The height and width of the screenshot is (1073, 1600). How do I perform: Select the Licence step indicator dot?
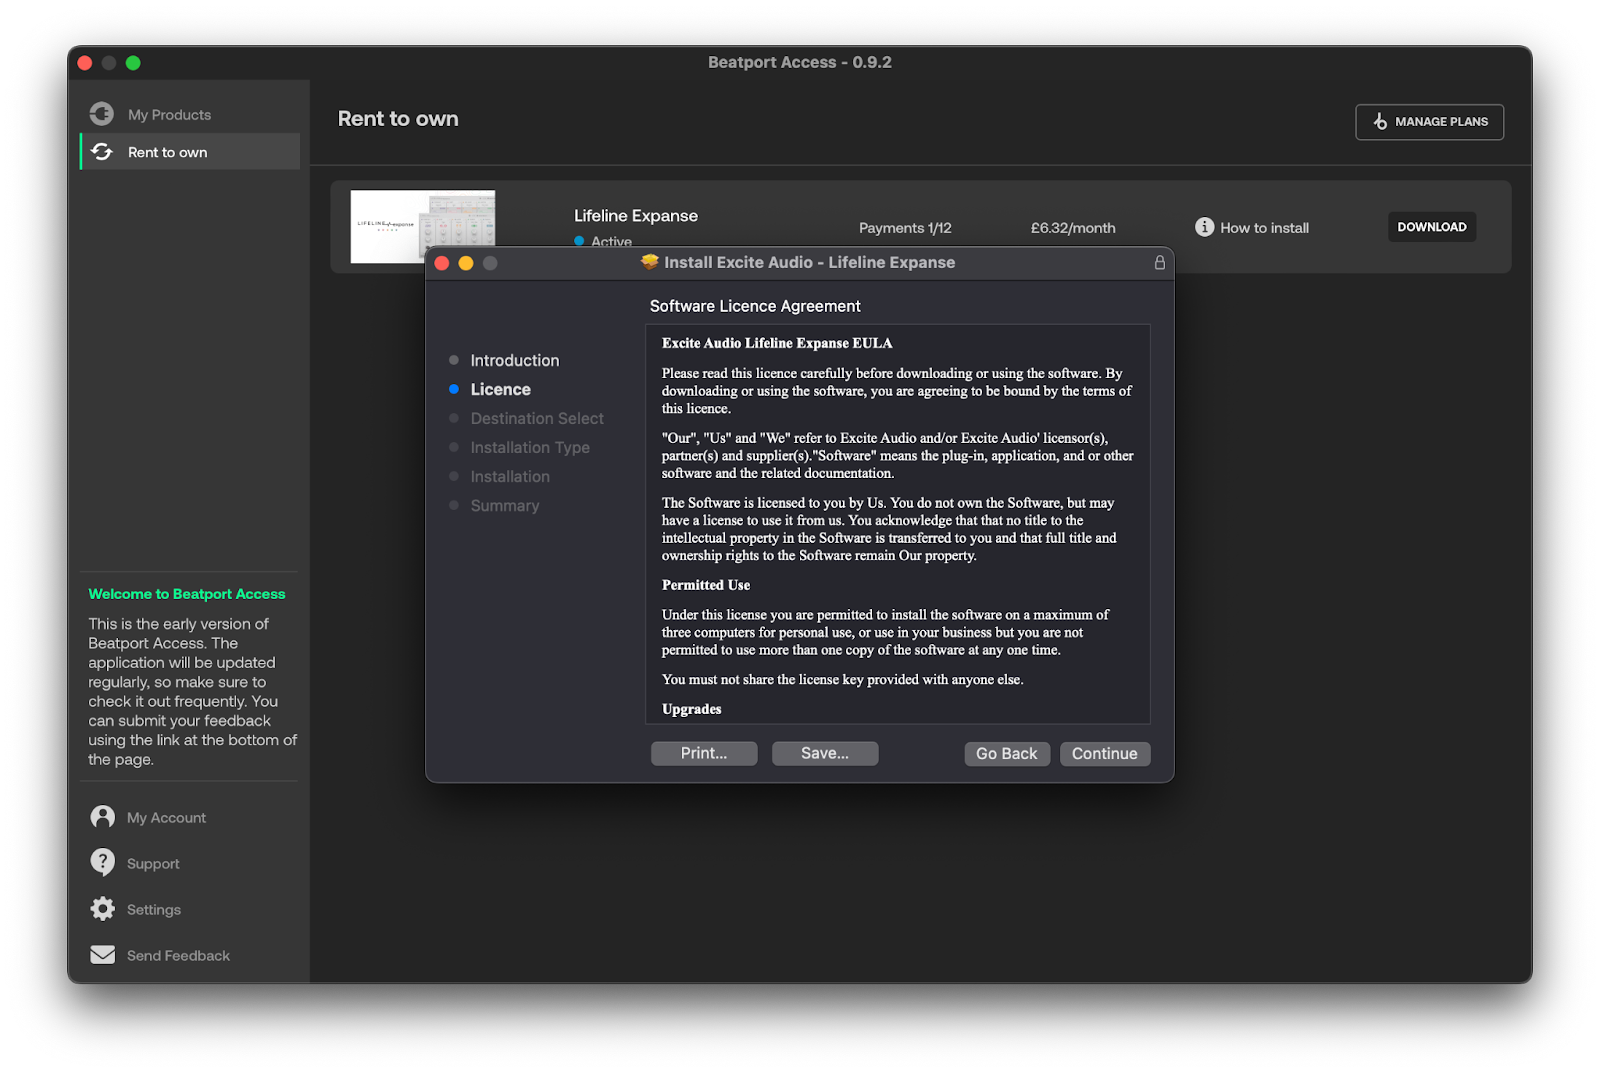[455, 389]
